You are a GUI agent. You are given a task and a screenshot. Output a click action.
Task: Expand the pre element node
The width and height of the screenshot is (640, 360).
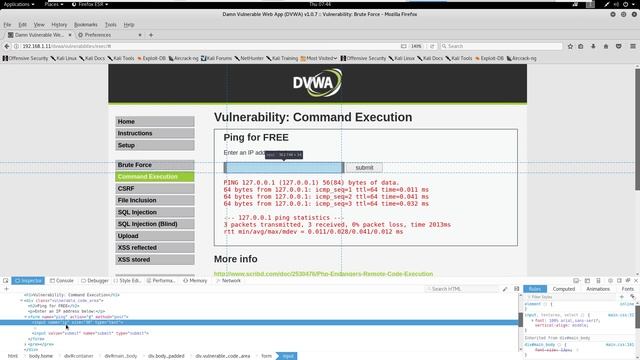(25, 344)
